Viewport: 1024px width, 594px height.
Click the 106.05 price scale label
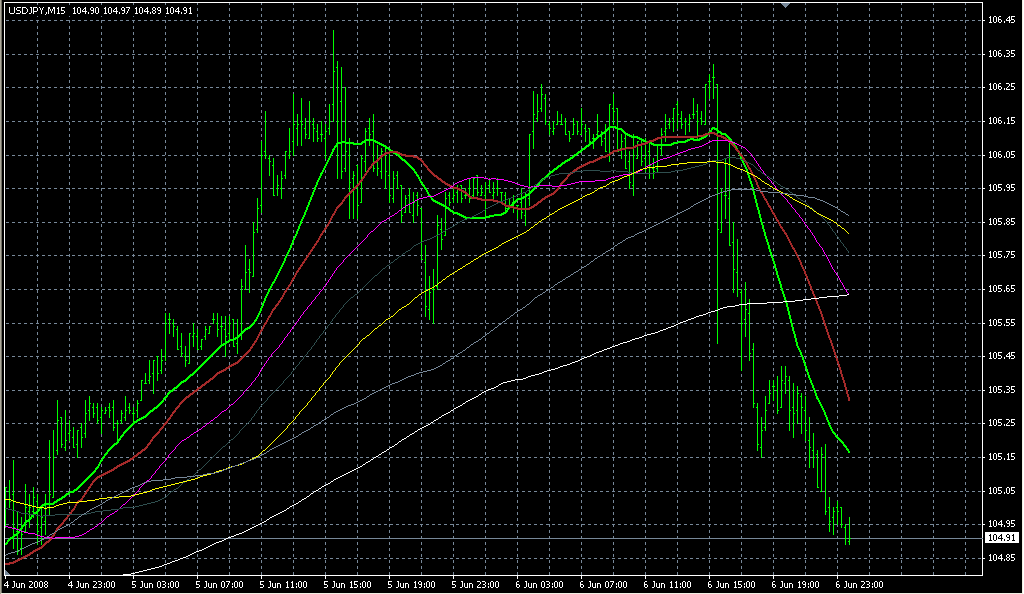click(x=1000, y=155)
